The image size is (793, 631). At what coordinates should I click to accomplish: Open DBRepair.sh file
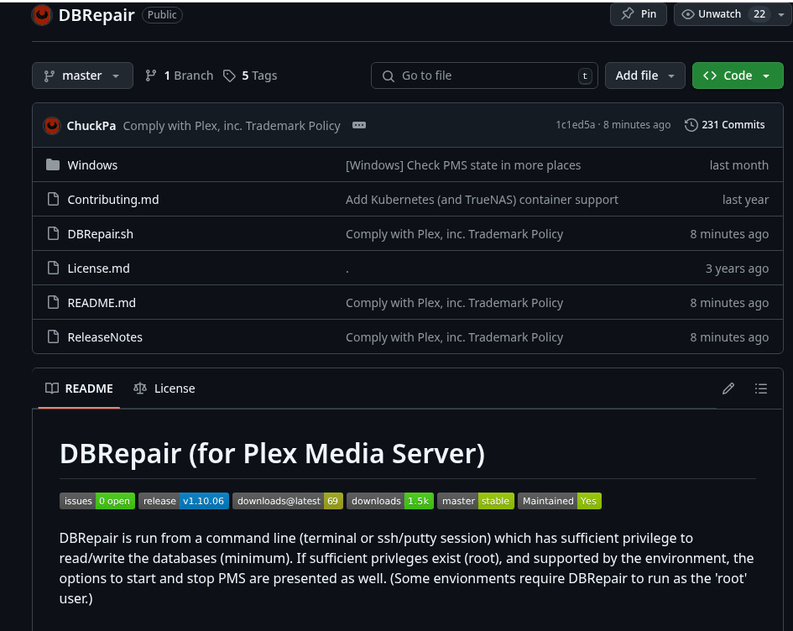pyautogui.click(x=100, y=234)
